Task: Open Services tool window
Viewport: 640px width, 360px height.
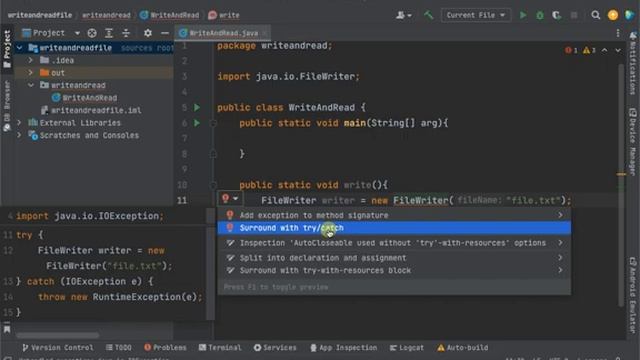Action: pos(275,348)
